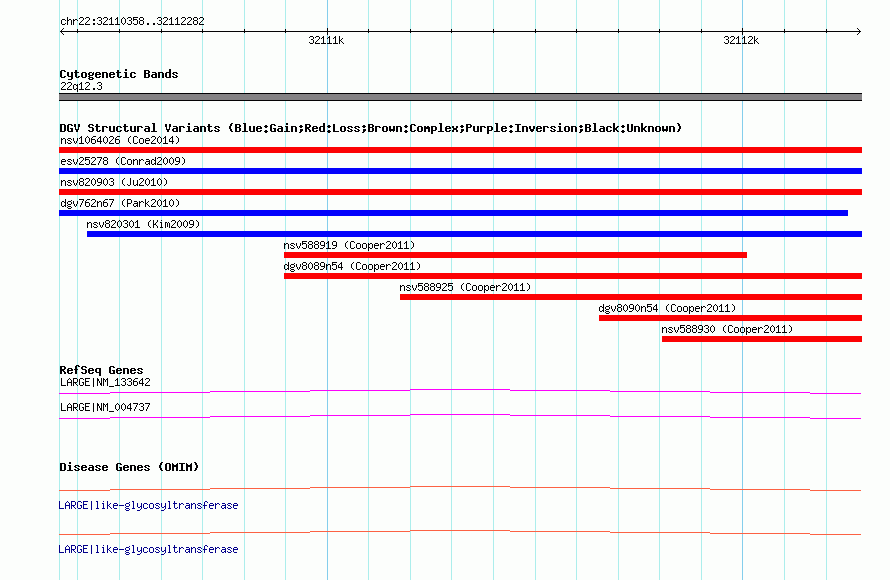890x580 pixels.
Task: Select the red nsv588919 (Cooper2011) bar
Action: coord(515,255)
